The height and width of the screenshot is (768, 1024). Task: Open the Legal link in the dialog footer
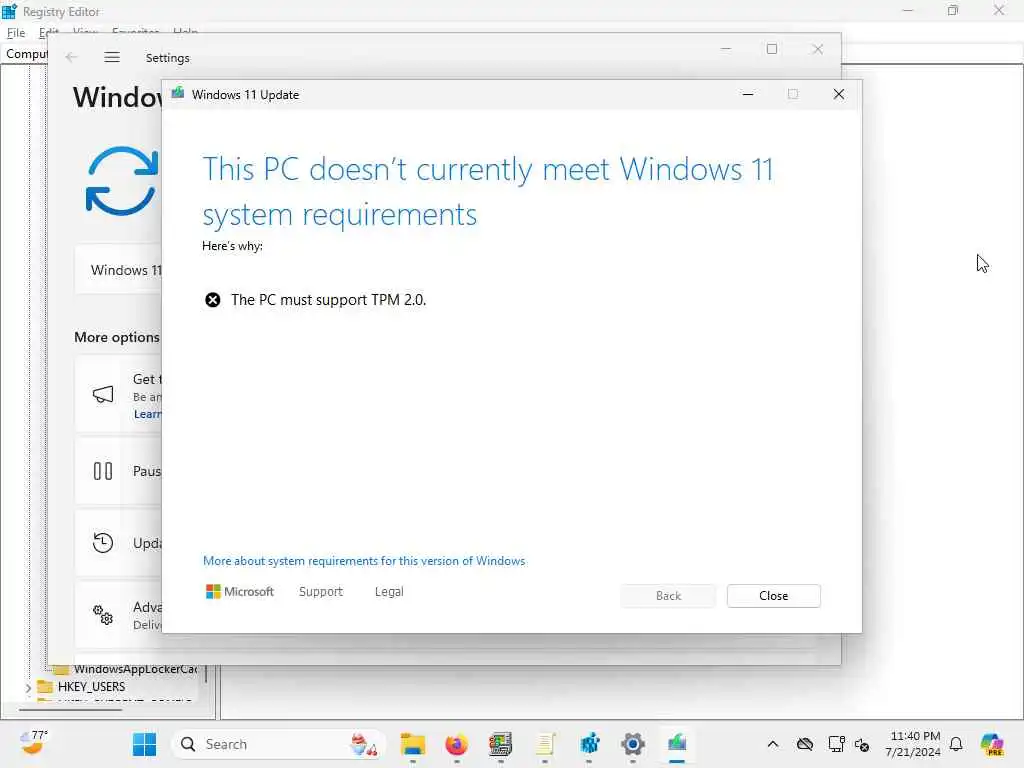coord(389,592)
